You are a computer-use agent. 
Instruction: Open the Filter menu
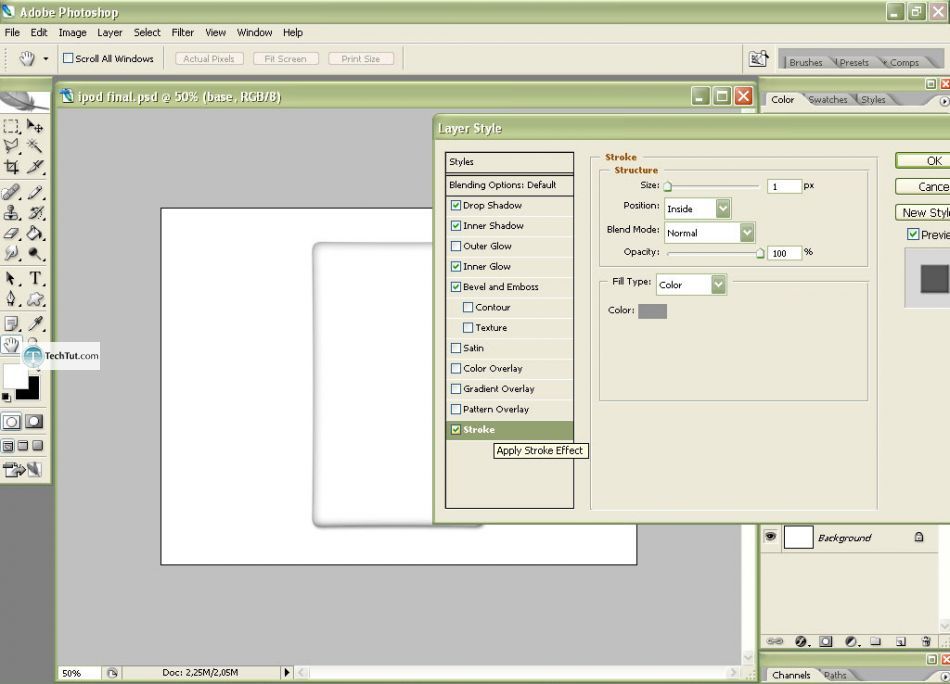182,32
